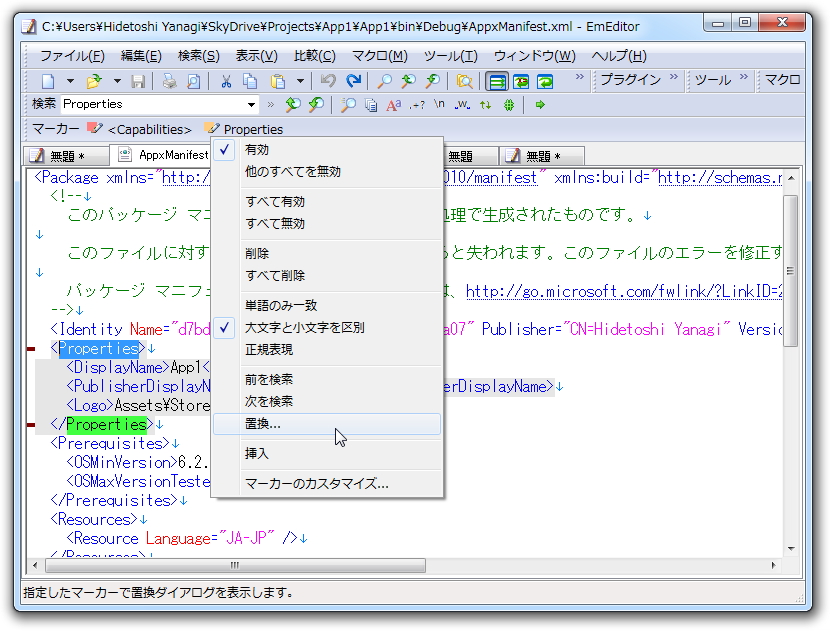Viewport: 830px width, 631px height.
Task: Click the incremental search magnifier icon
Action: (348, 105)
